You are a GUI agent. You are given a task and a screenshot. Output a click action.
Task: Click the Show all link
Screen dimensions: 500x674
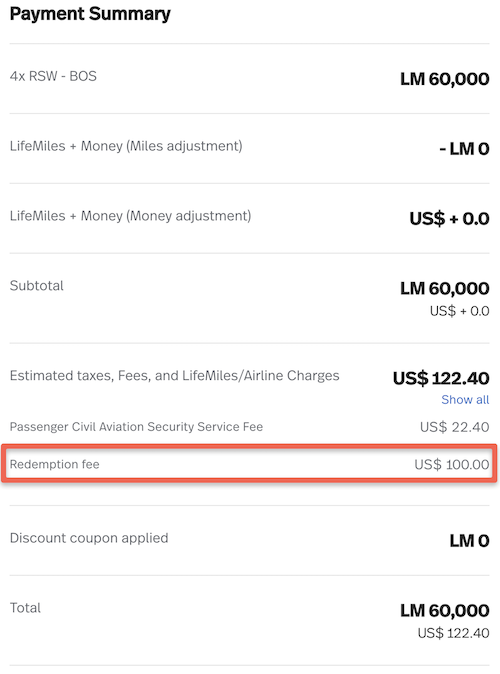[x=465, y=400]
